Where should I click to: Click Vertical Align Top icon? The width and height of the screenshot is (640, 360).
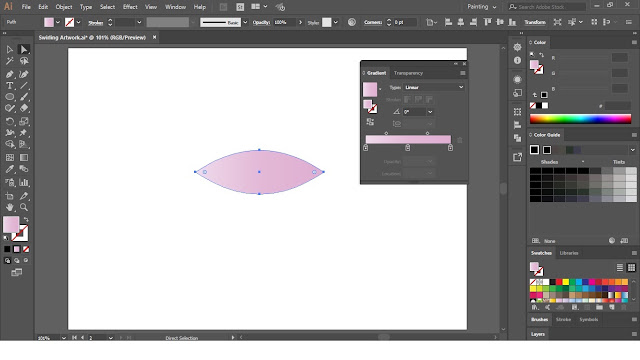pyautogui.click(x=487, y=22)
